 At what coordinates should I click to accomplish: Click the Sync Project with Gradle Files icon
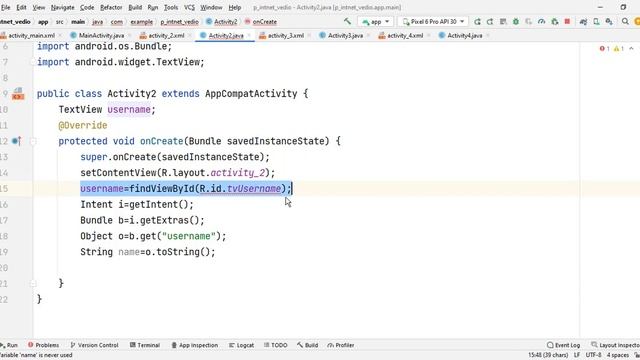(x=583, y=22)
